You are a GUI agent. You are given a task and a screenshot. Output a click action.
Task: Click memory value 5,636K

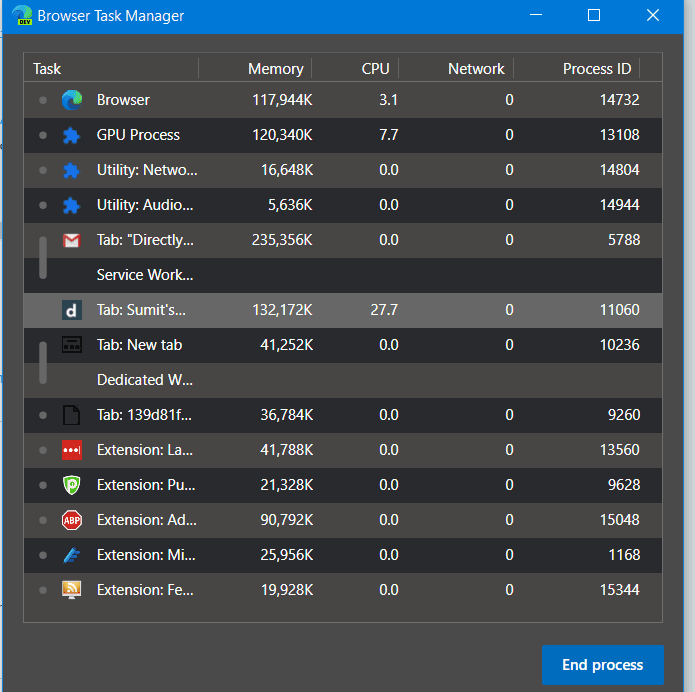pos(290,205)
